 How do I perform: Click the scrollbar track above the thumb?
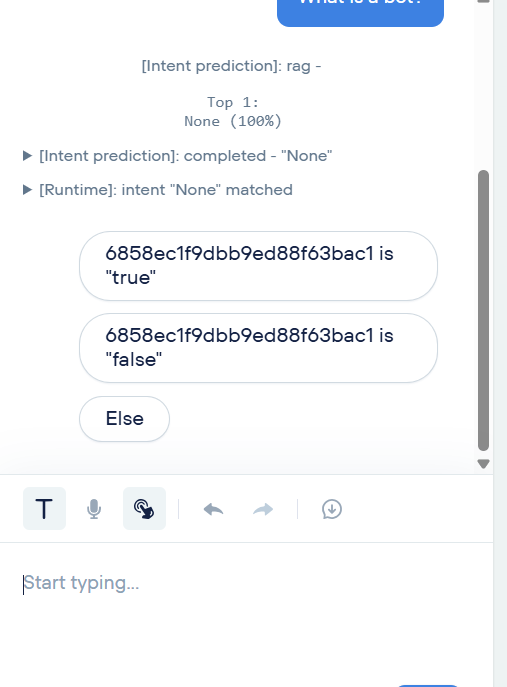pos(483,88)
